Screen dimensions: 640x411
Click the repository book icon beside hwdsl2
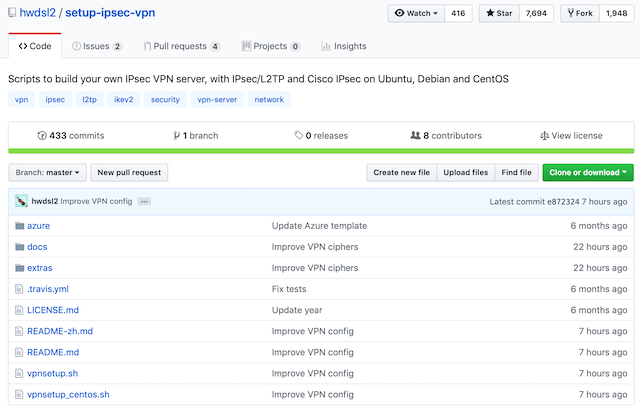click(12, 13)
